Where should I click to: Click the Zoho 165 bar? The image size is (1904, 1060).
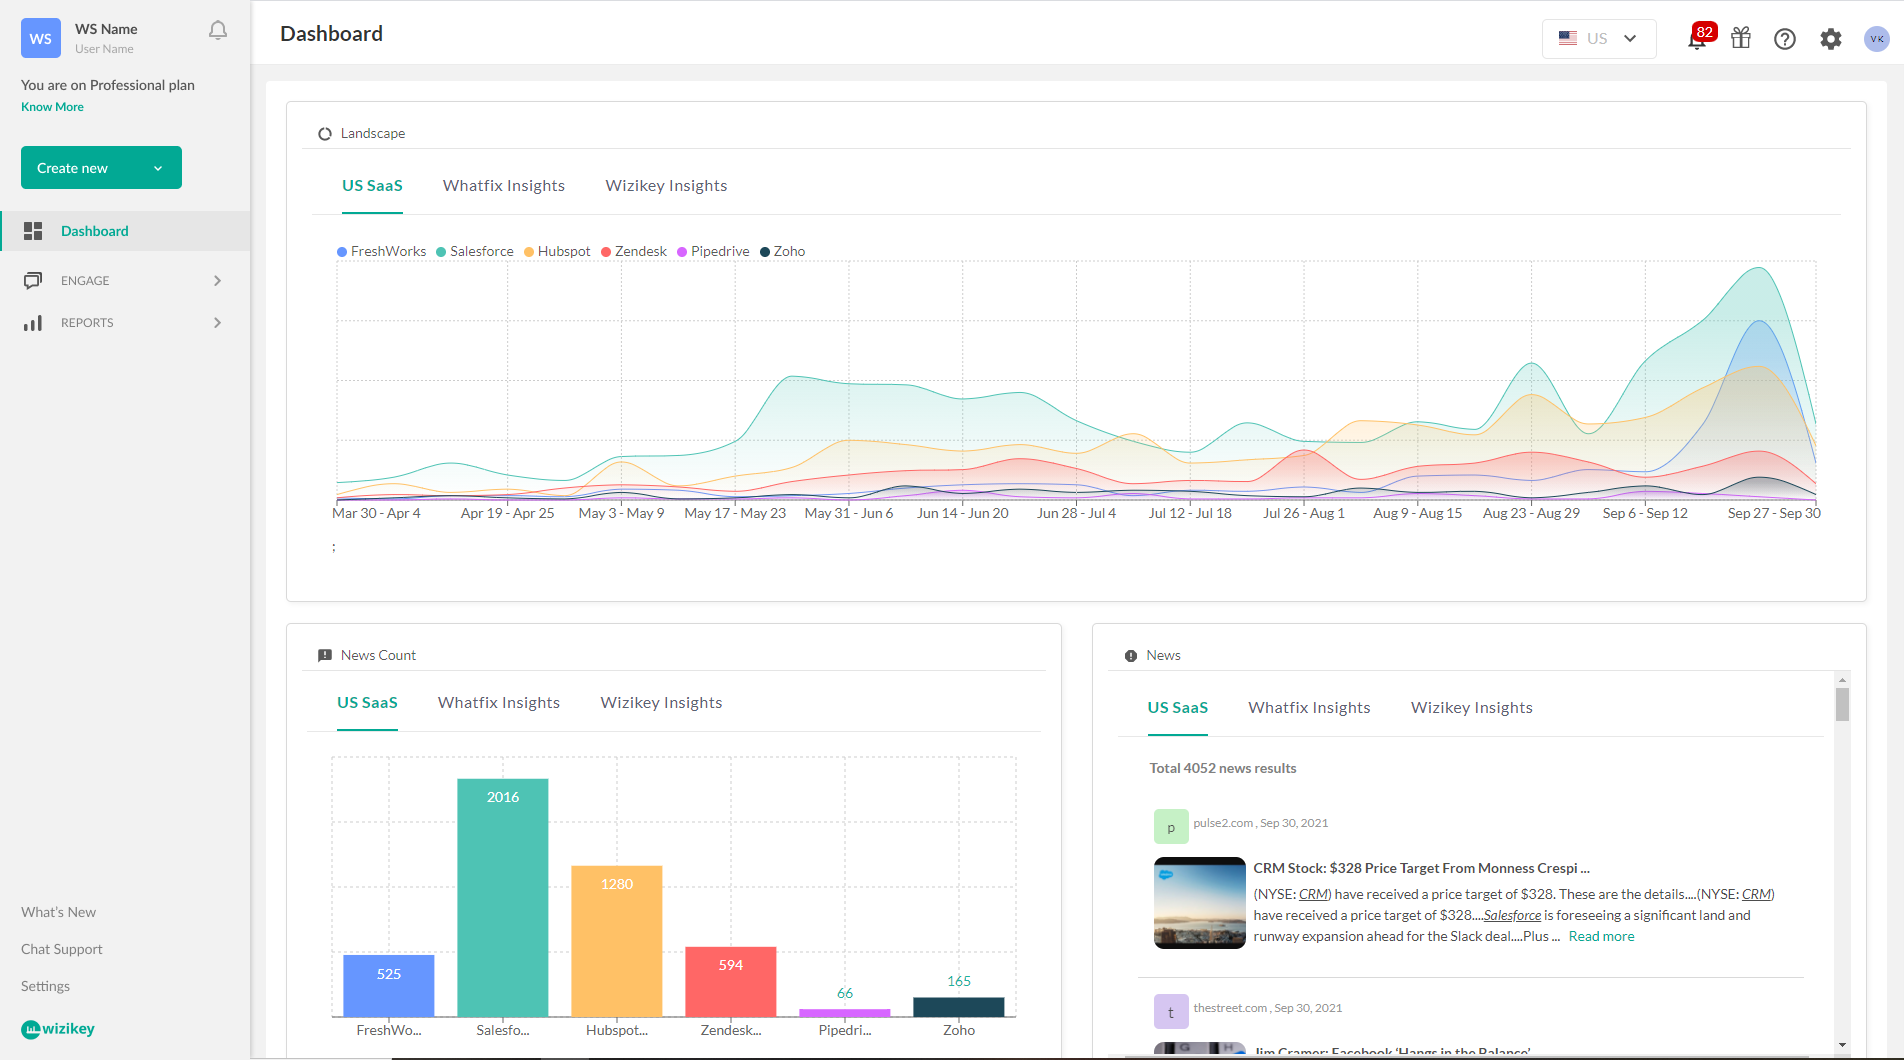pyautogui.click(x=959, y=1007)
